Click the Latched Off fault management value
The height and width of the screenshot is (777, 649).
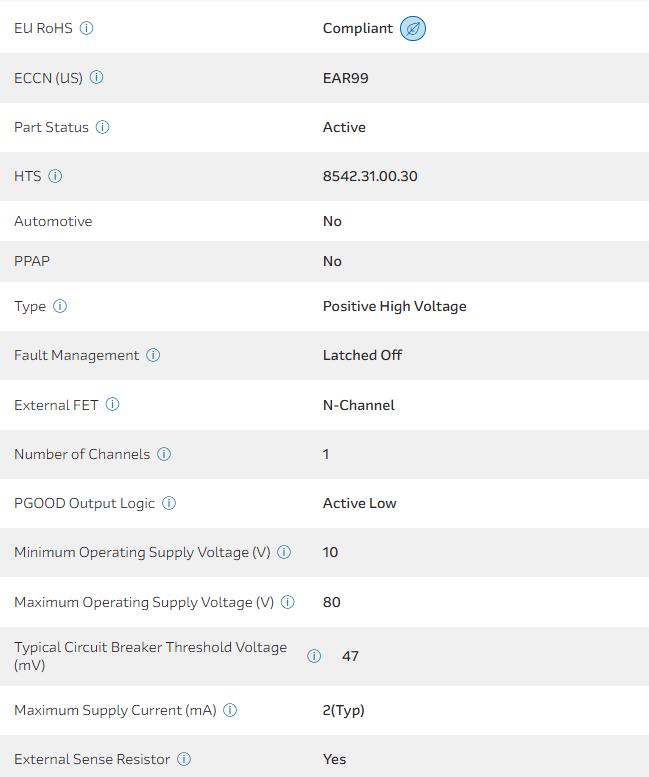pyautogui.click(x=362, y=355)
